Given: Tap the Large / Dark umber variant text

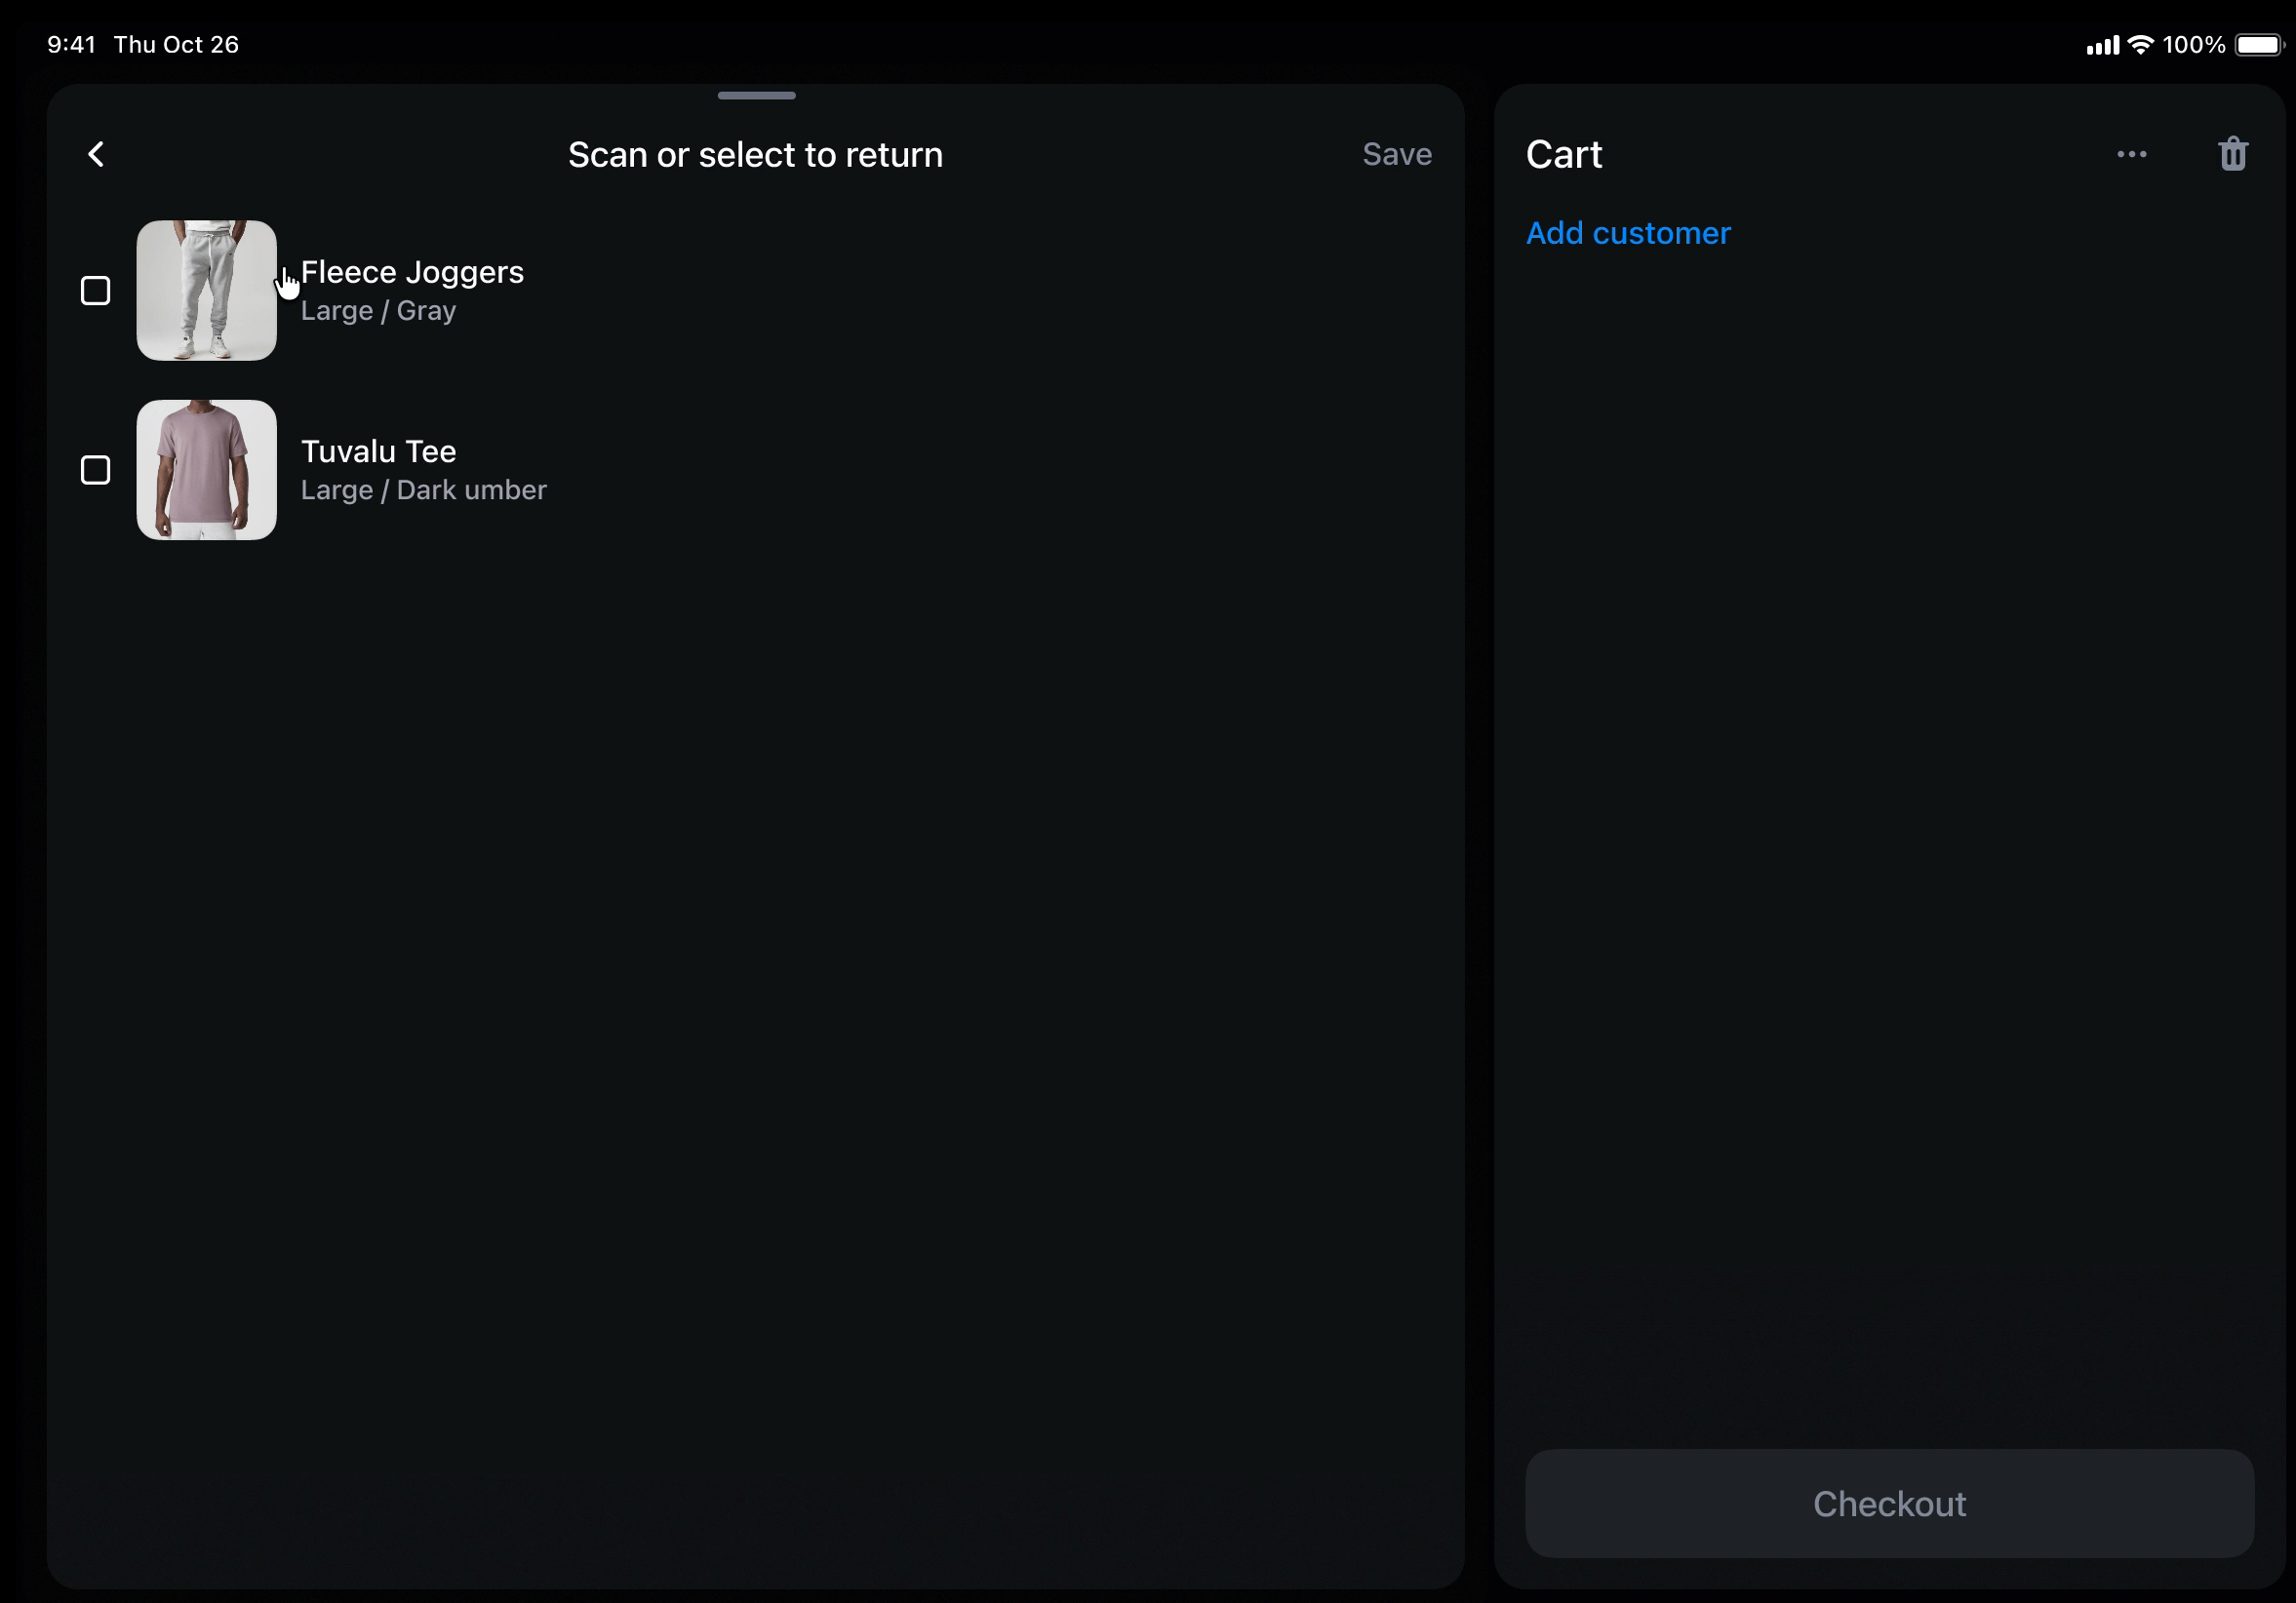Looking at the screenshot, I should tap(423, 490).
